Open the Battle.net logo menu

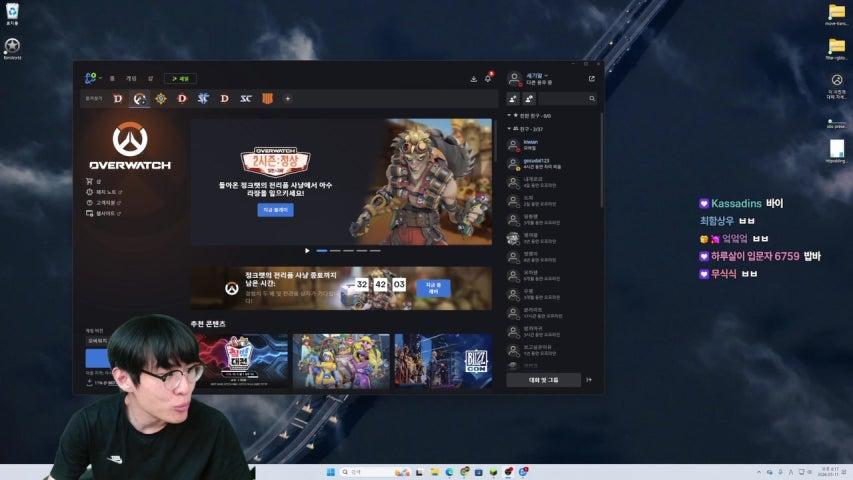tap(91, 78)
